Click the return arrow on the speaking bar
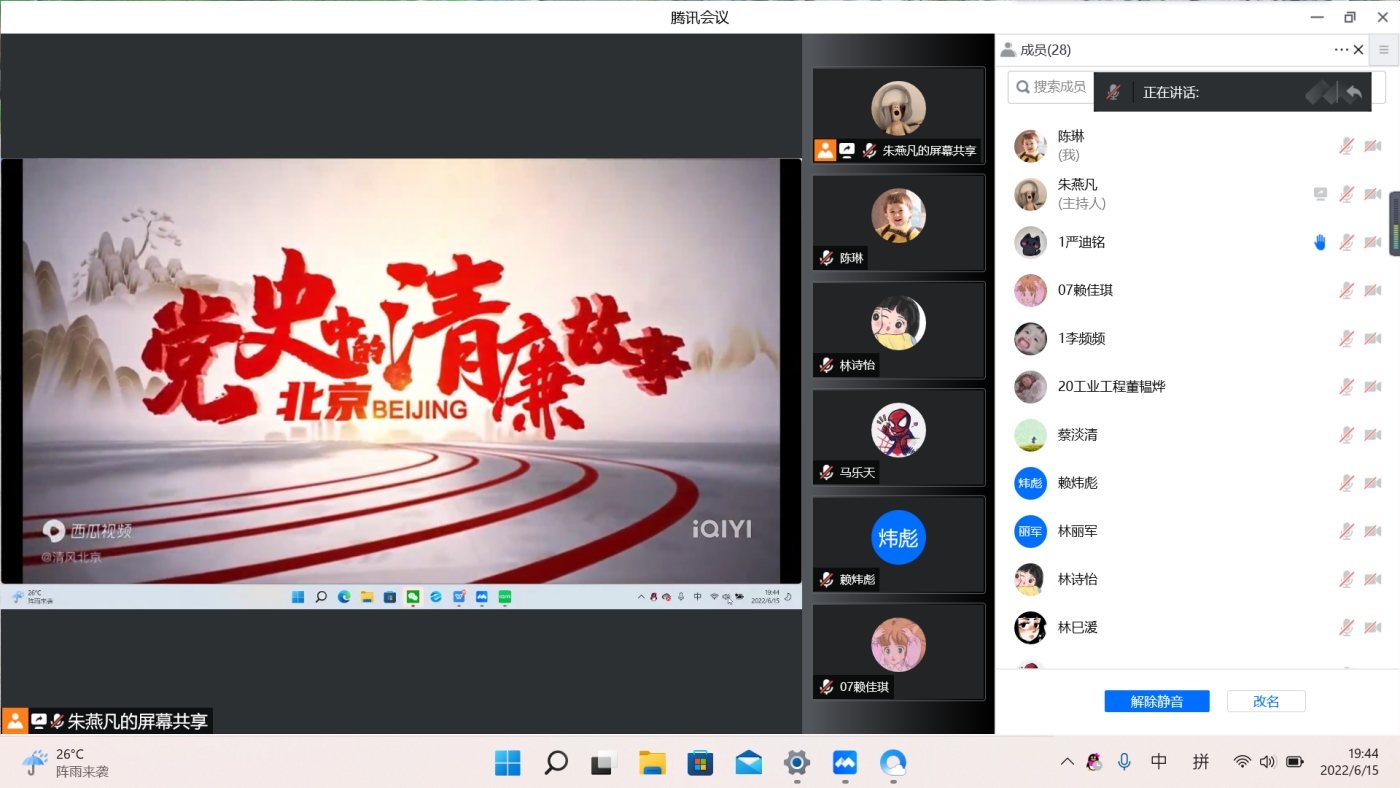This screenshot has height=788, width=1400. (x=1353, y=92)
